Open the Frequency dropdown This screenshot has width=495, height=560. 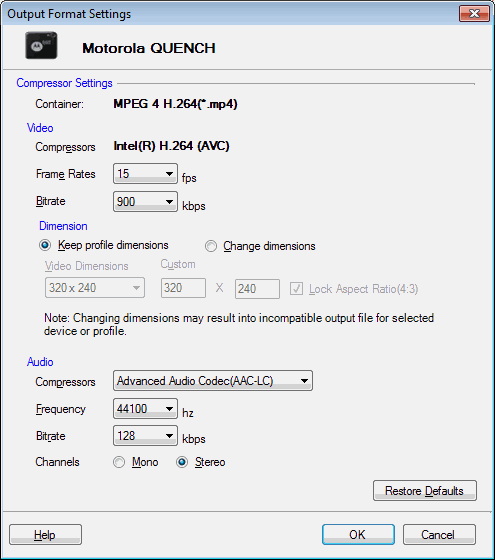coord(145,409)
